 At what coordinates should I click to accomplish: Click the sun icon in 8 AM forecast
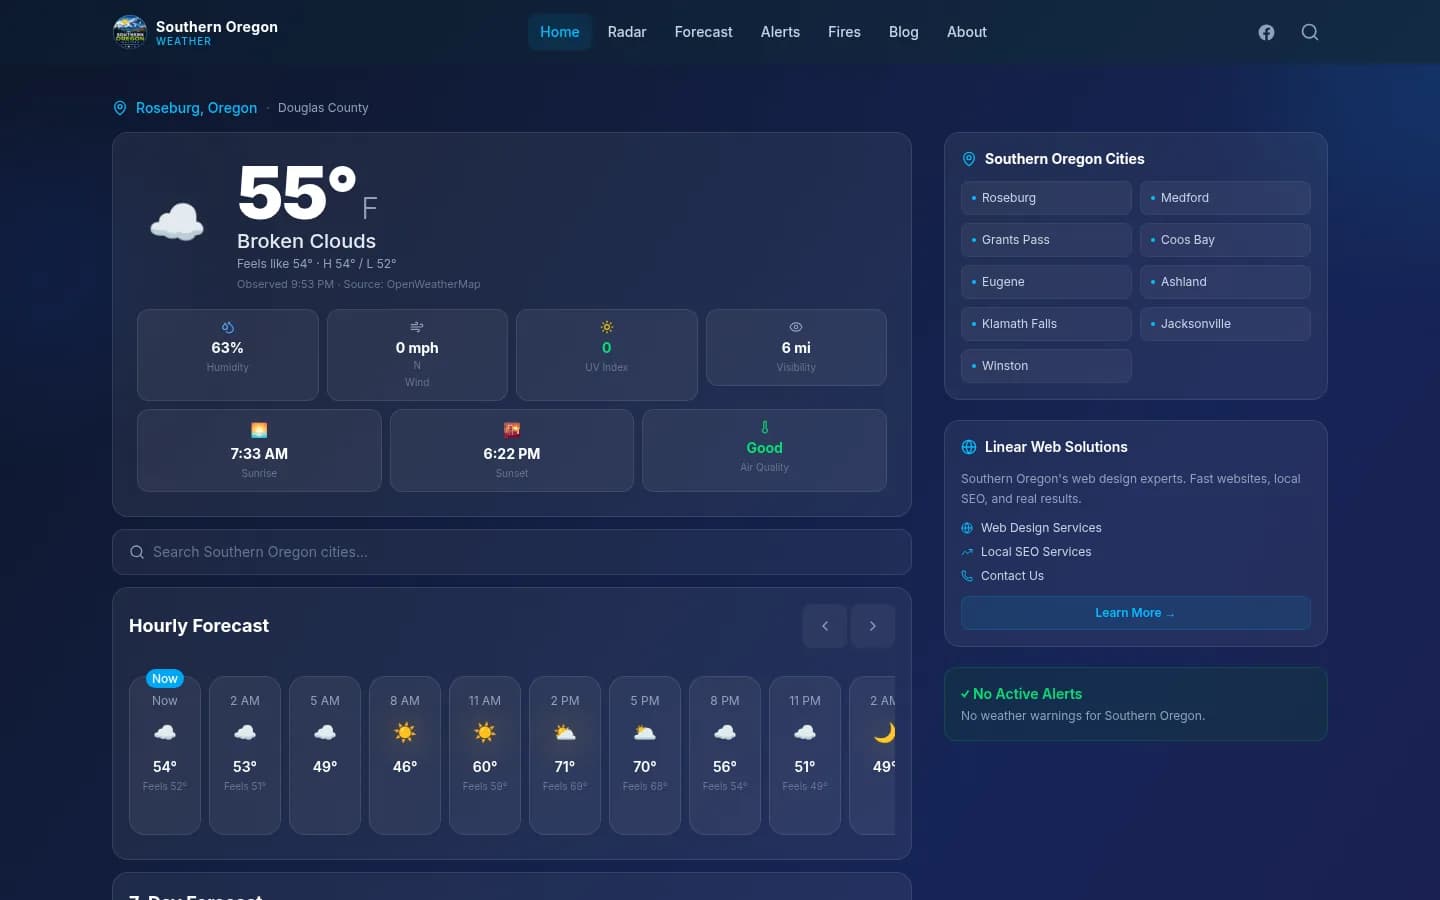coord(405,733)
